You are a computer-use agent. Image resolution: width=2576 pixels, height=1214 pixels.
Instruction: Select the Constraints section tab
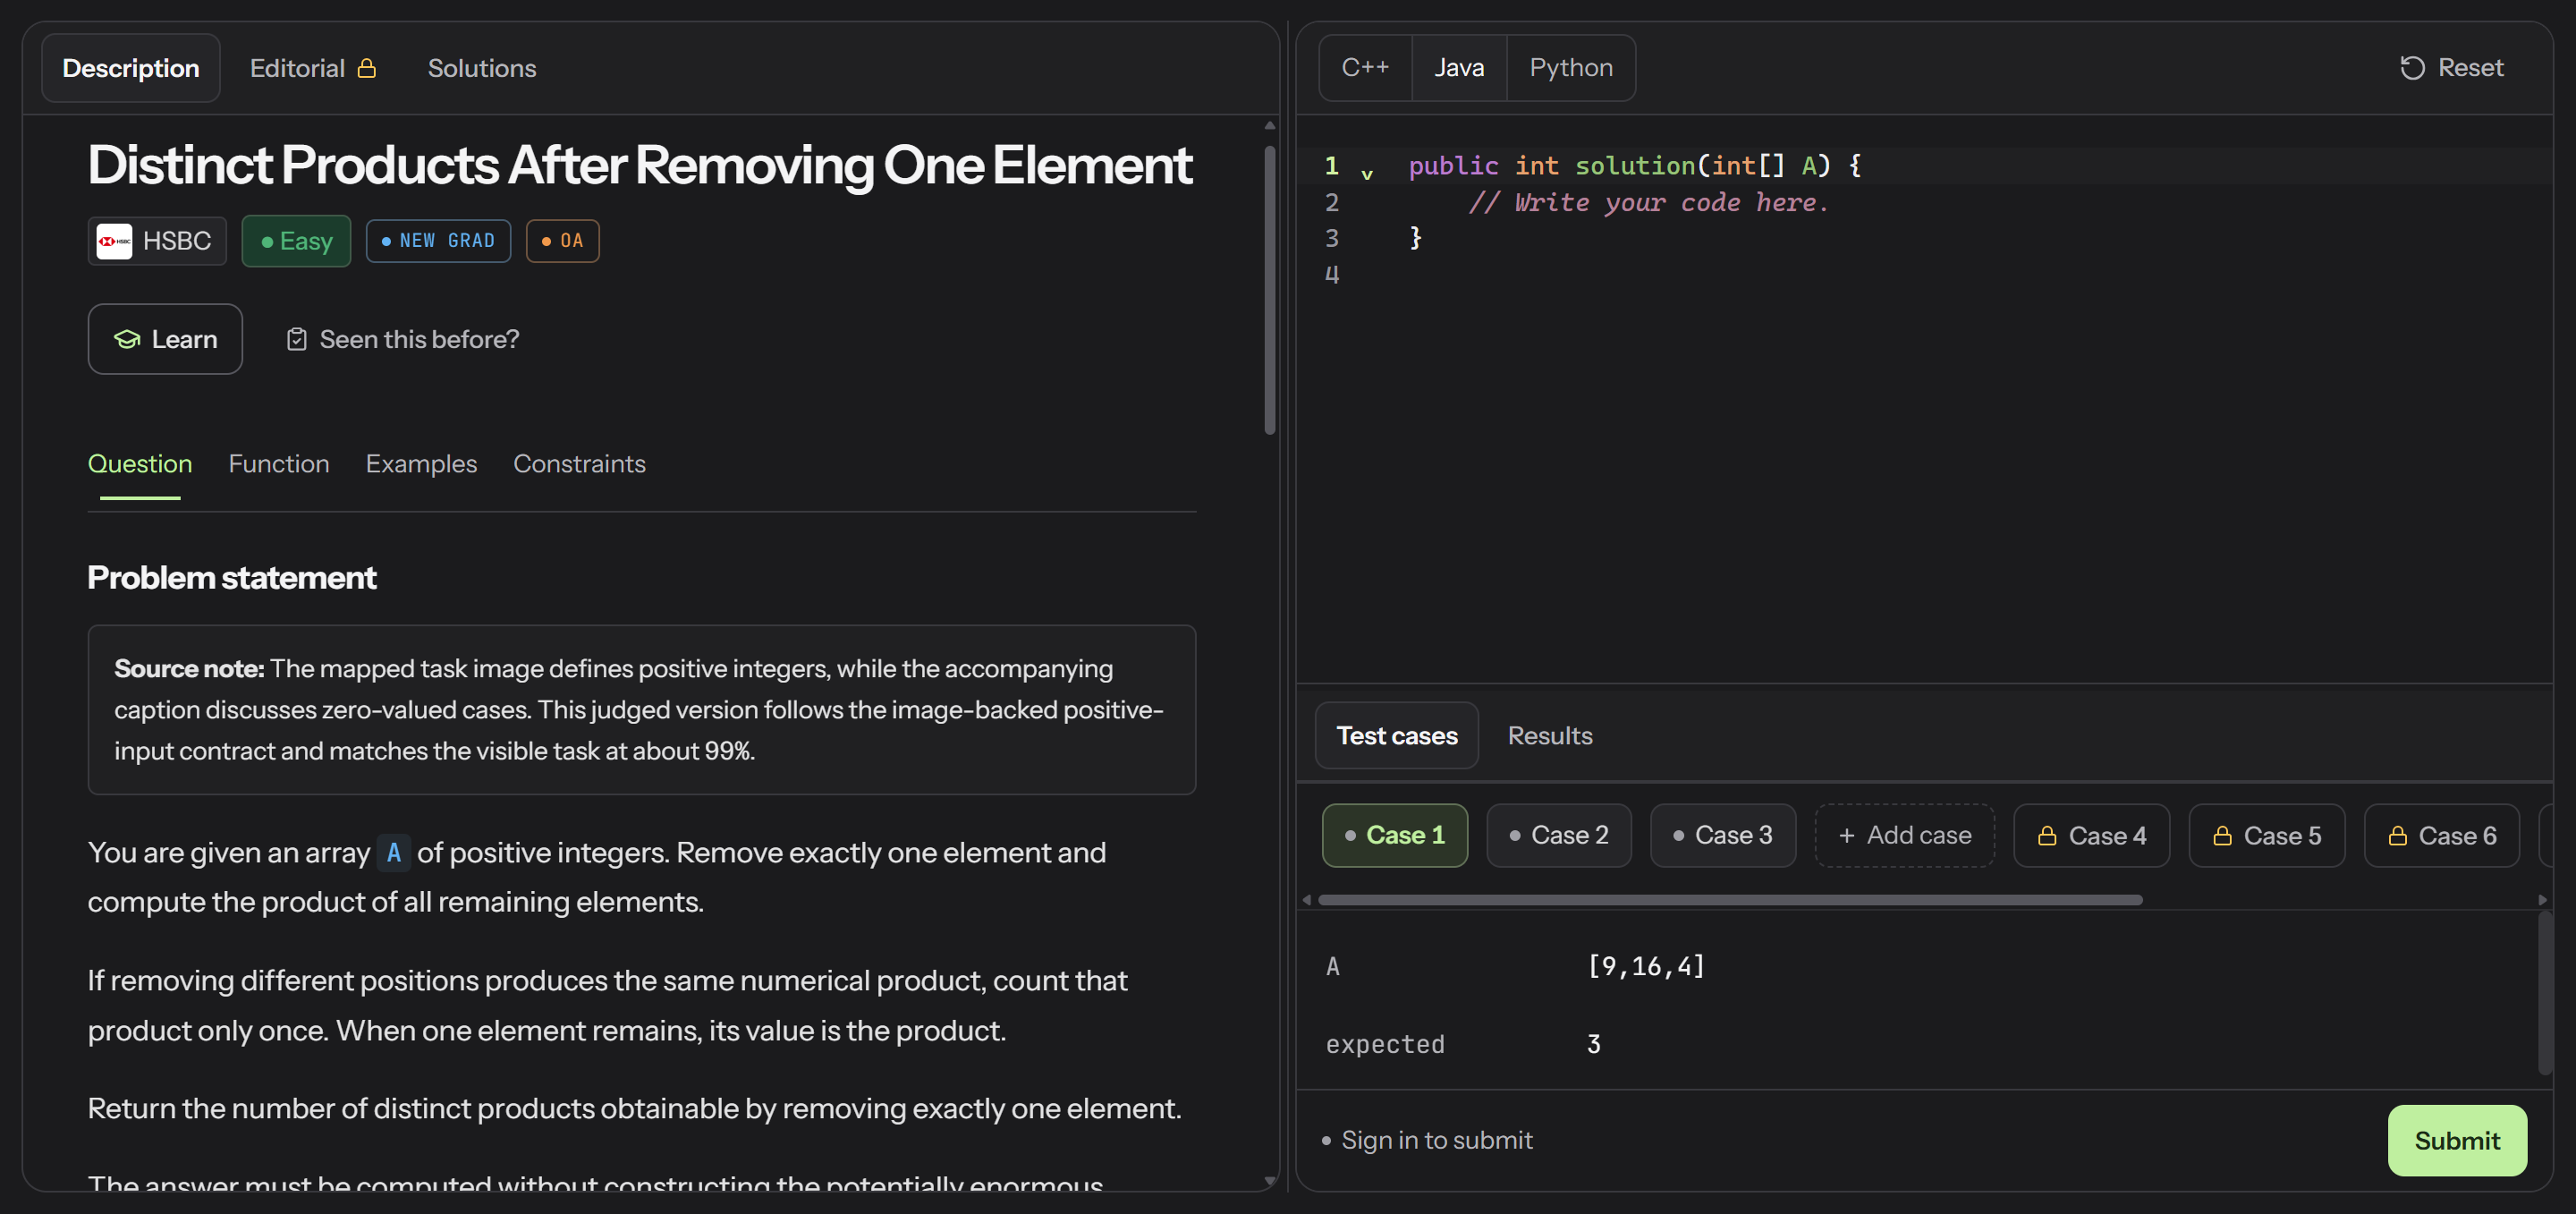point(579,464)
